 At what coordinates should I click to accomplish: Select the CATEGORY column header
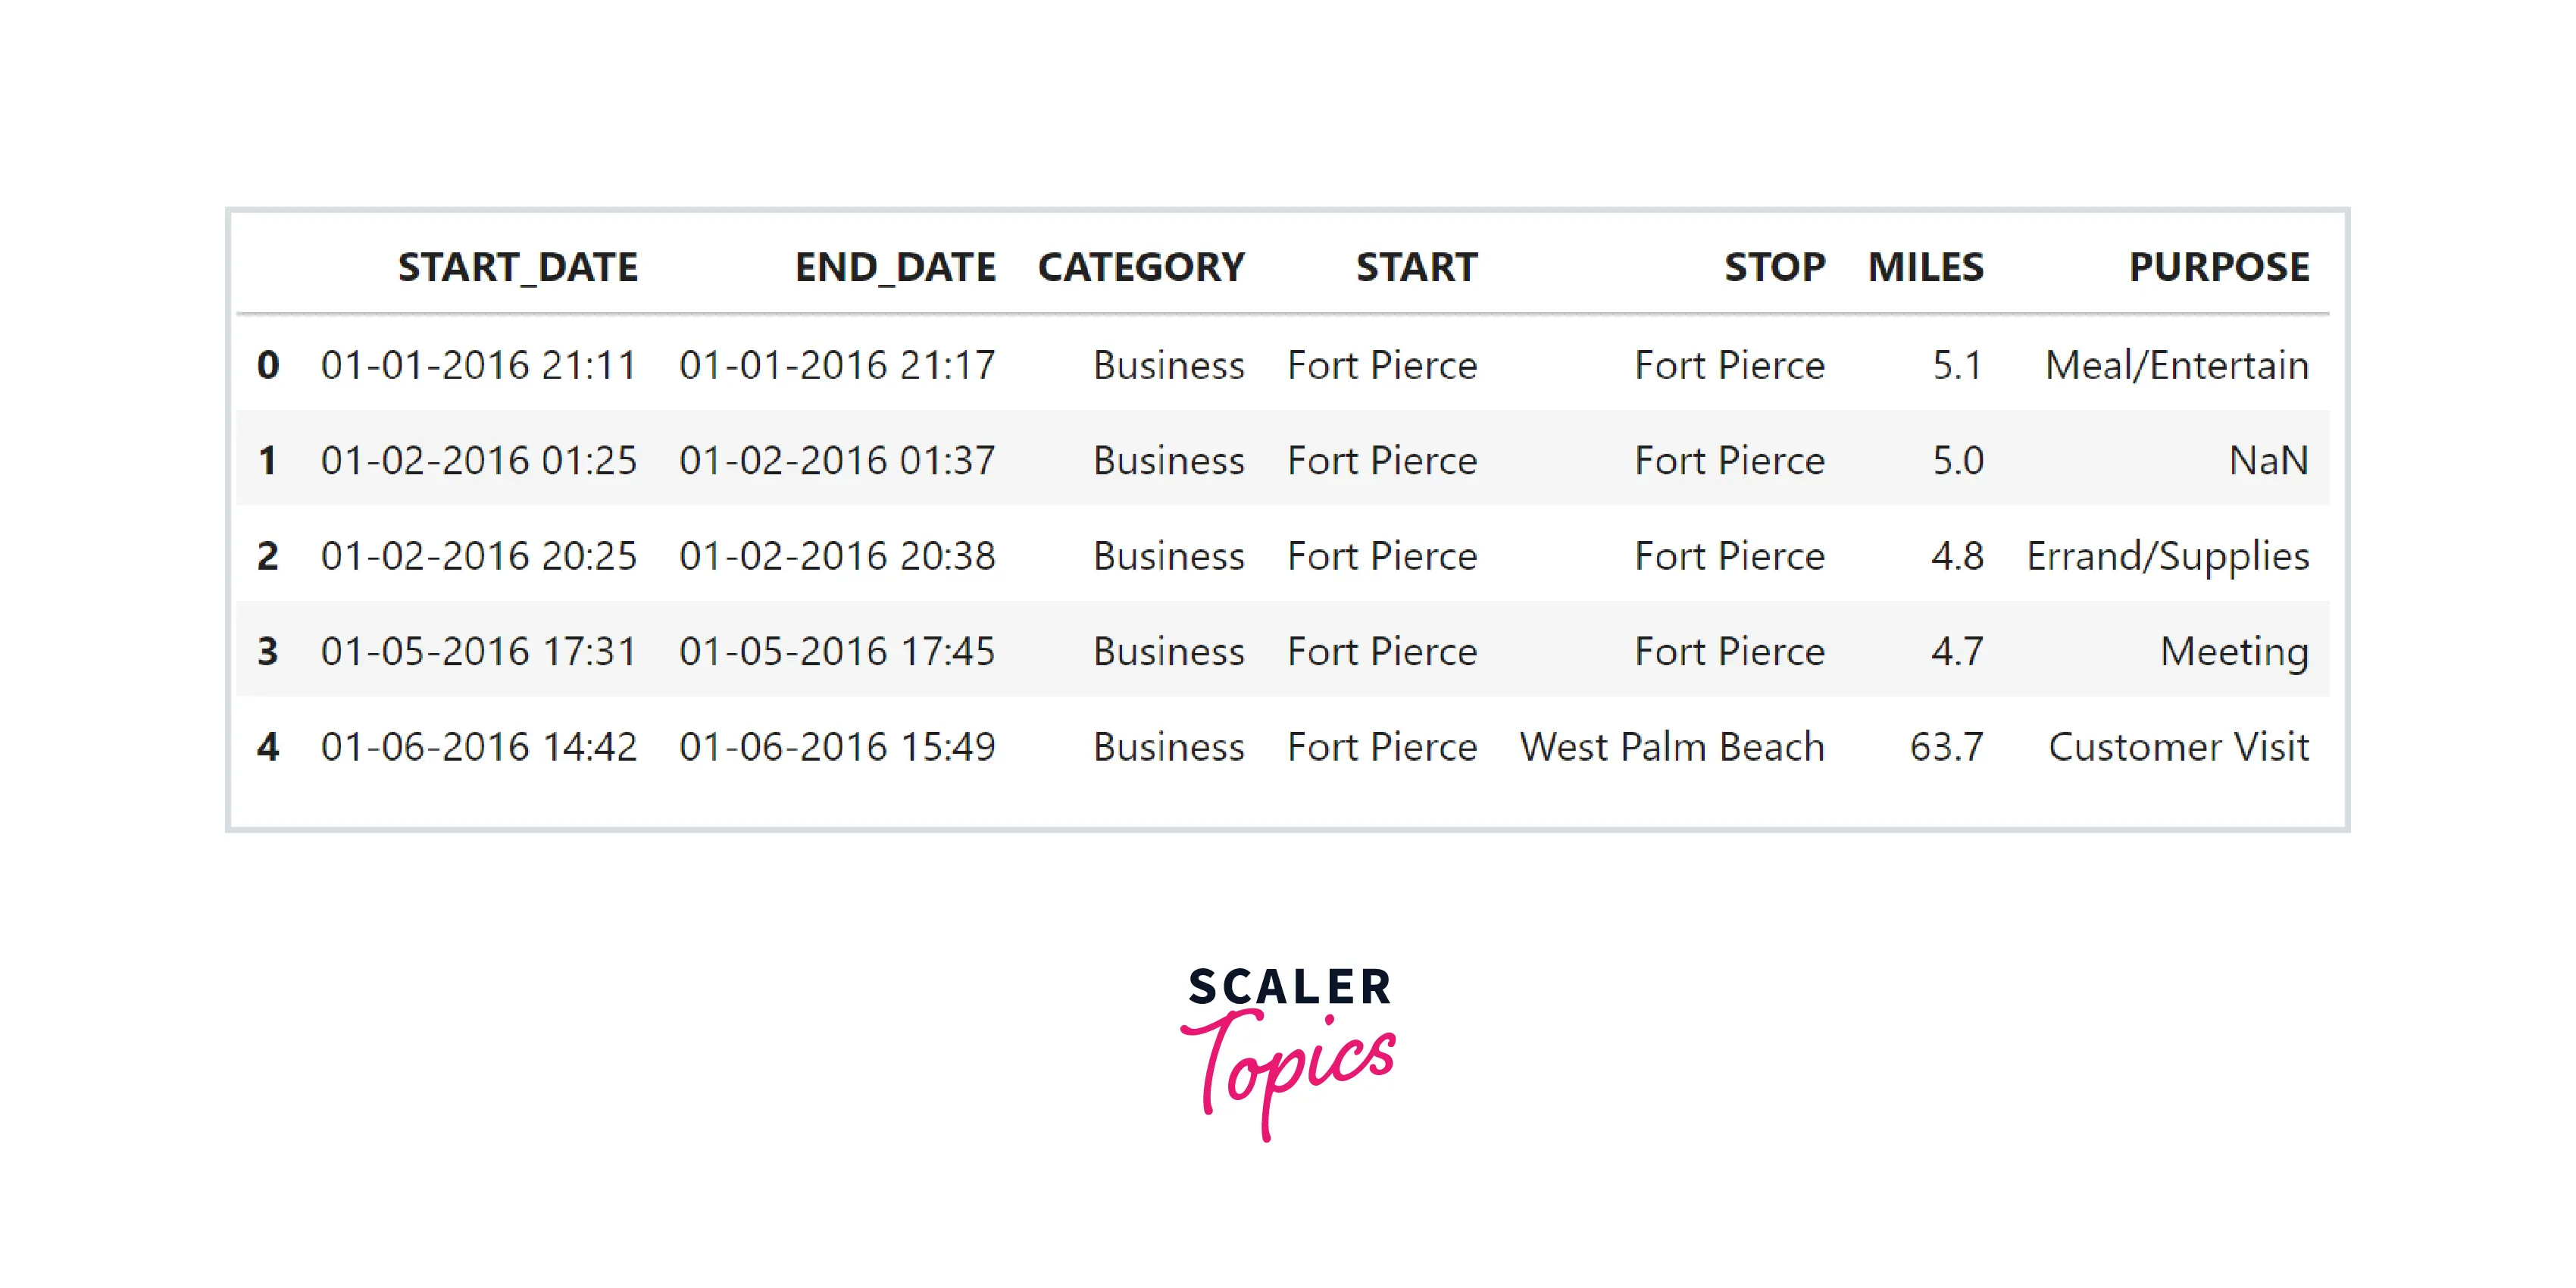1141,268
